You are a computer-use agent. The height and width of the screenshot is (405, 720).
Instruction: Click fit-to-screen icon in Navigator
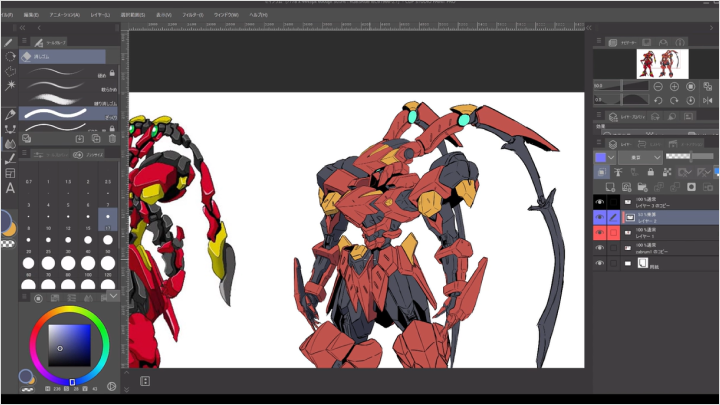point(691,87)
